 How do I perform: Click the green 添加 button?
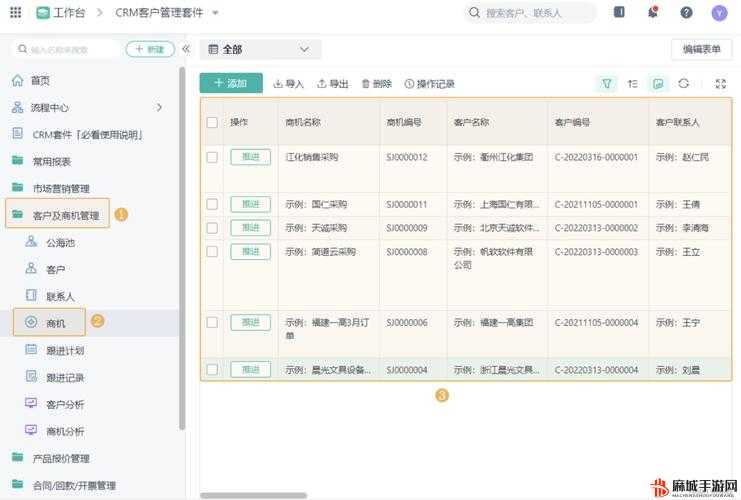coord(231,83)
